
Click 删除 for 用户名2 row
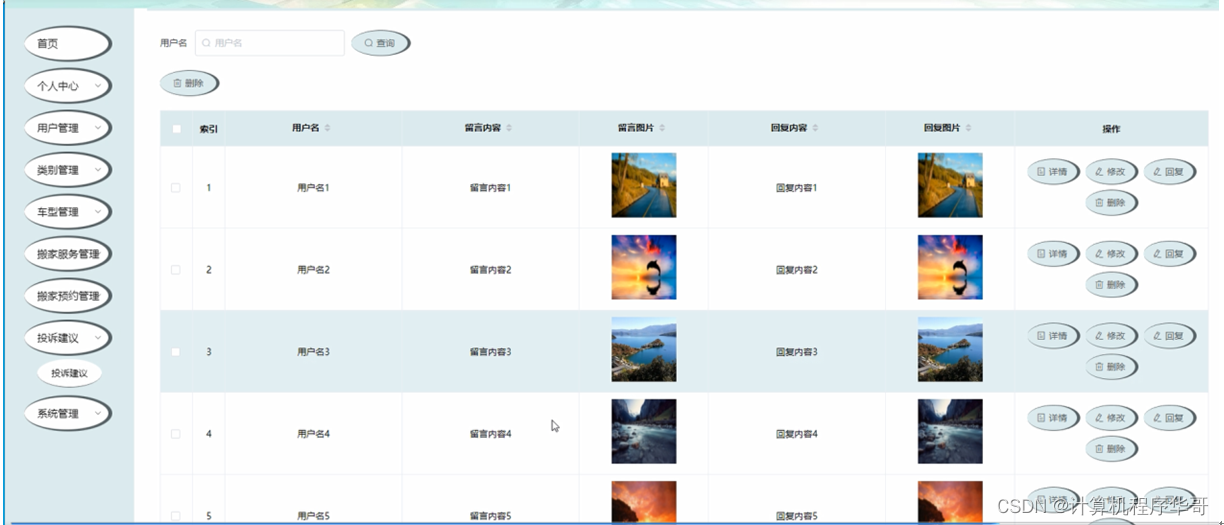click(1111, 285)
